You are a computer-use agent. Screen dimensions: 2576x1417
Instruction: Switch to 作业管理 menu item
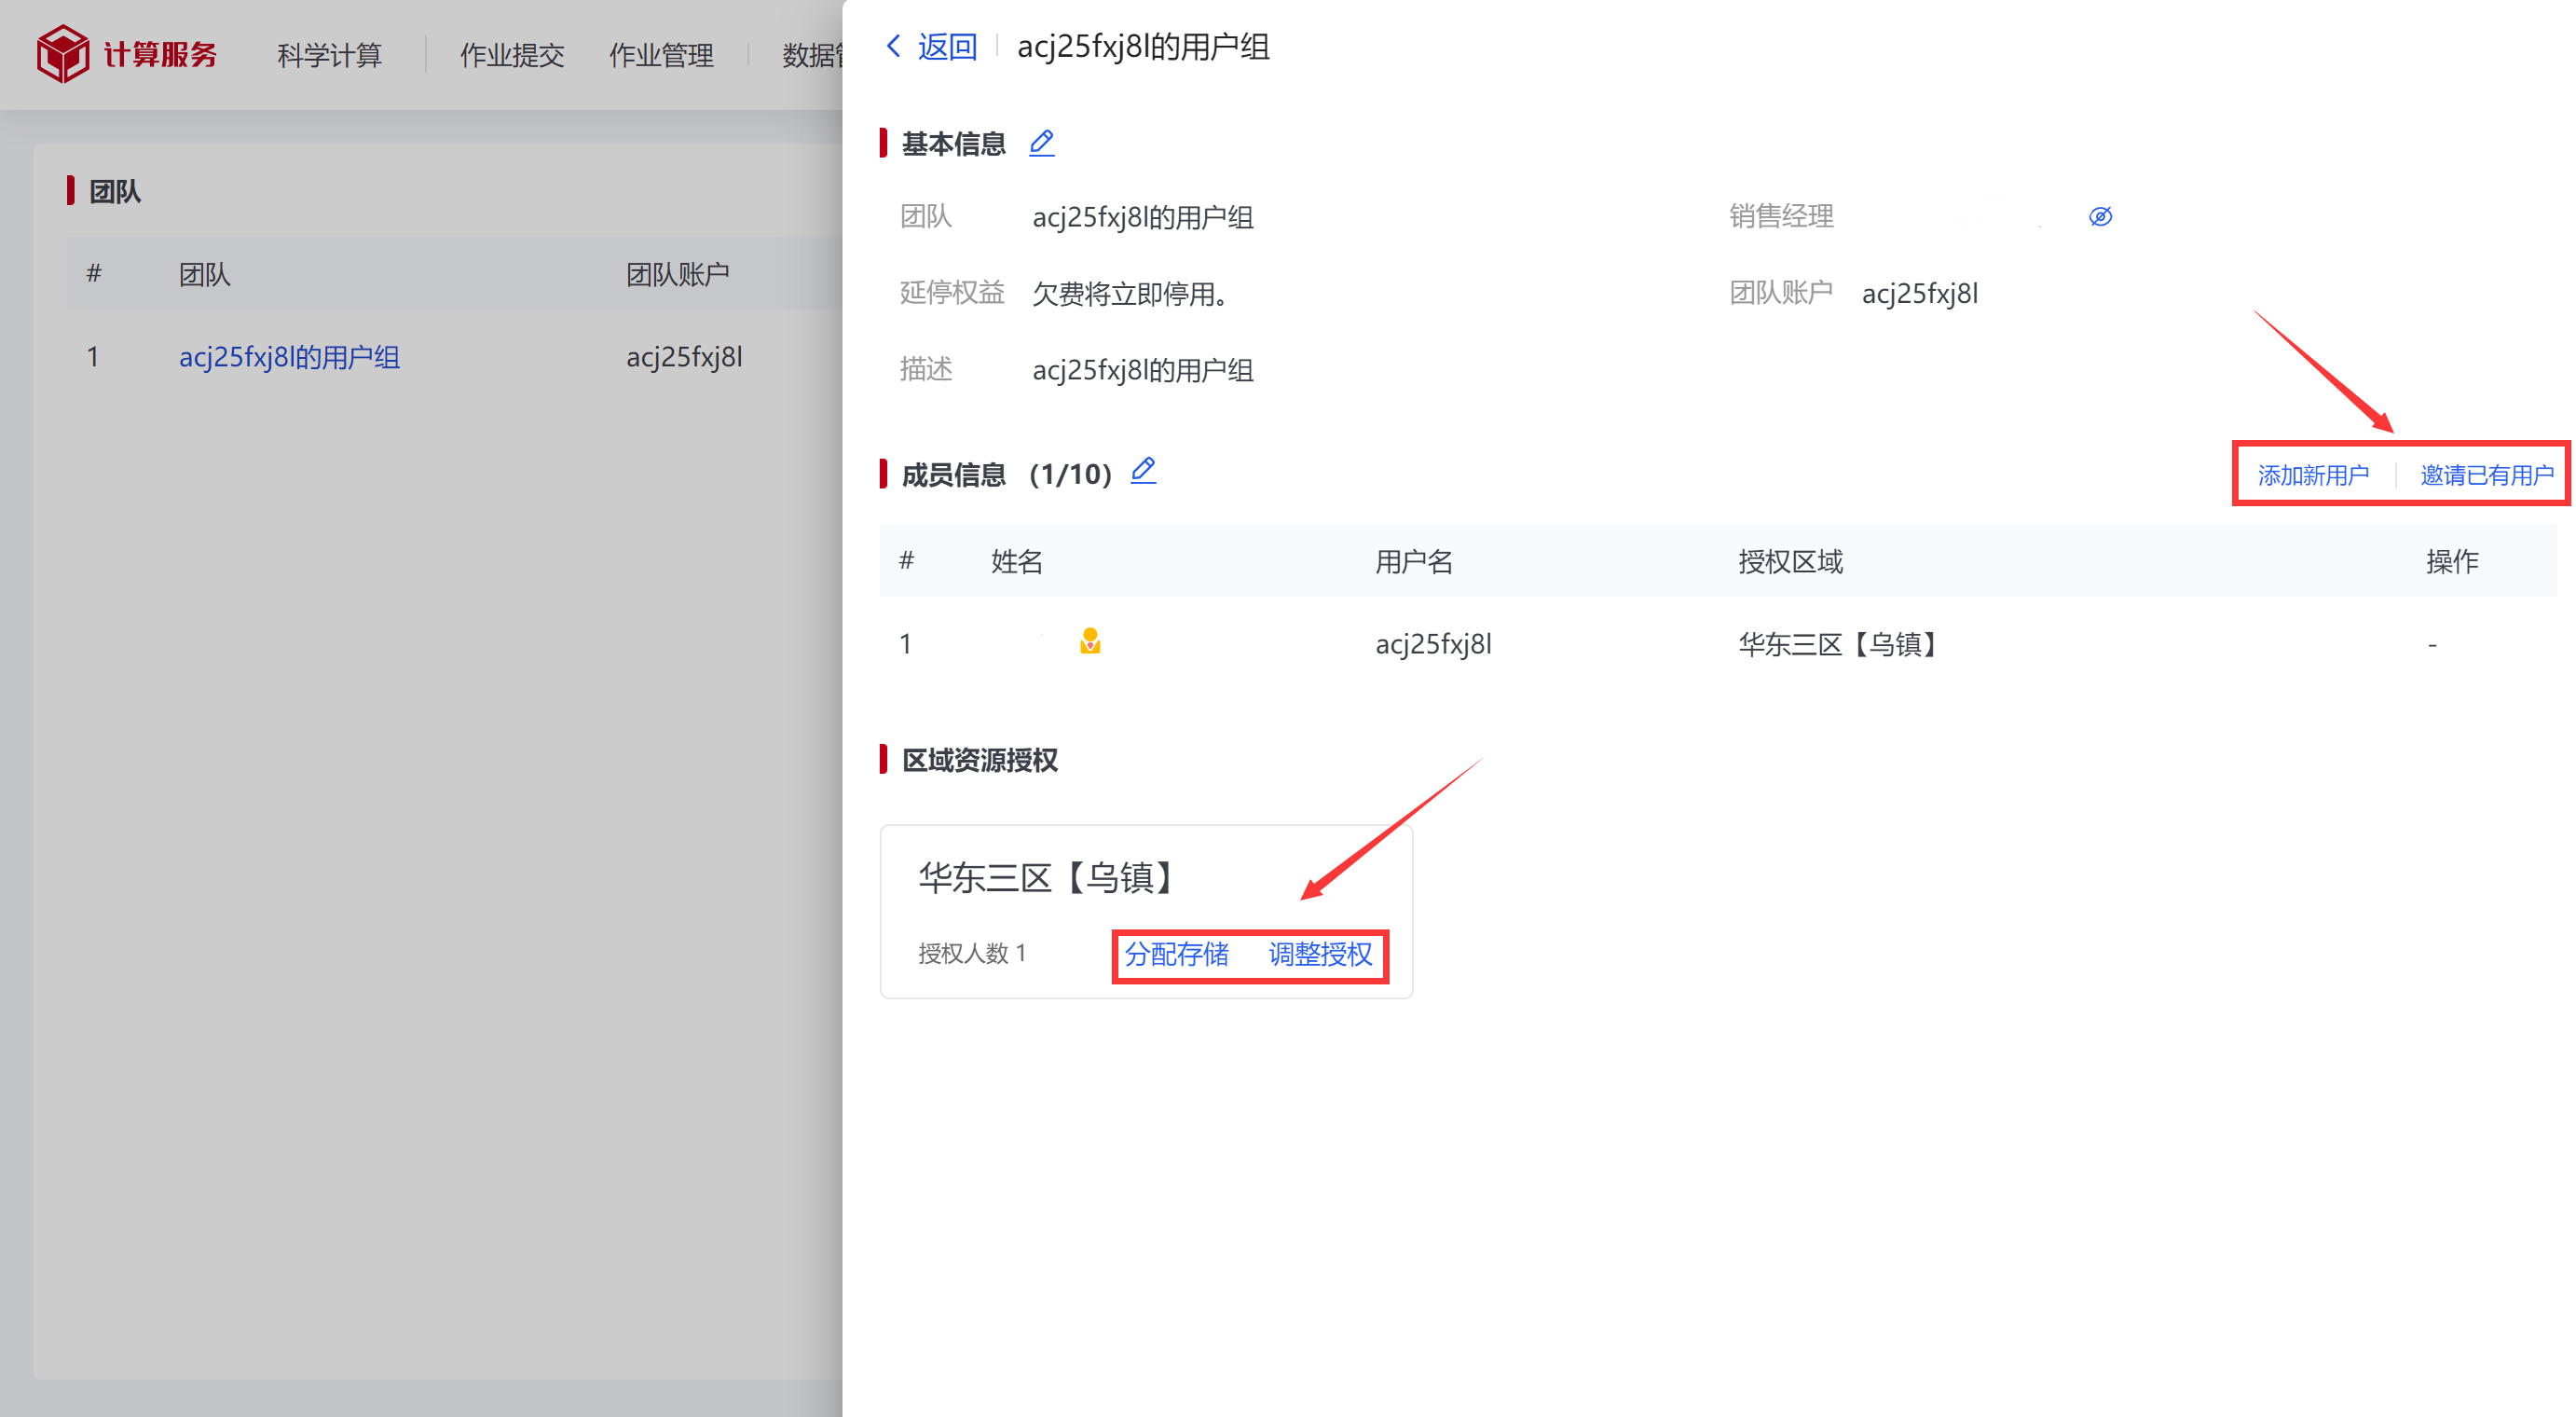(x=661, y=55)
